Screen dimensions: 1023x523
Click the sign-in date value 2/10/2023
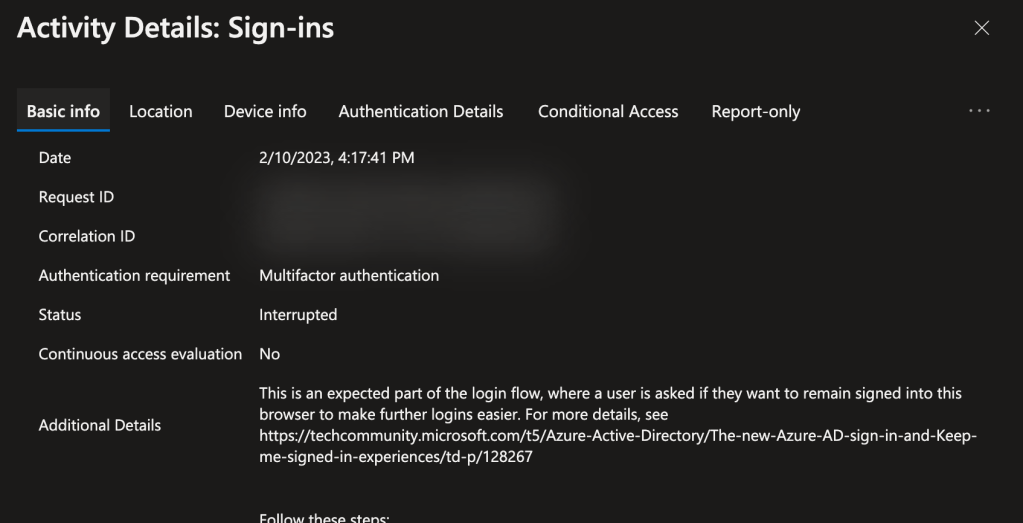click(336, 158)
